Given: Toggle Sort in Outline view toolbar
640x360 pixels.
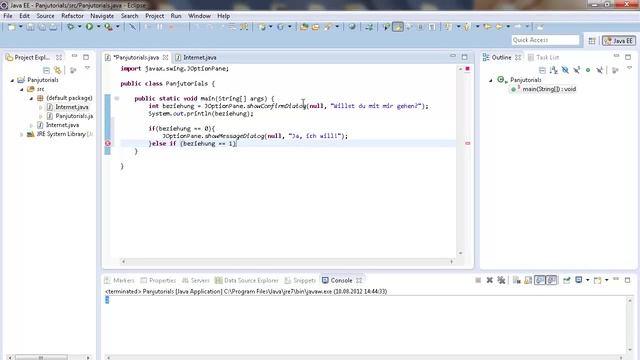Looking at the screenshot, I should pyautogui.click(x=553, y=70).
